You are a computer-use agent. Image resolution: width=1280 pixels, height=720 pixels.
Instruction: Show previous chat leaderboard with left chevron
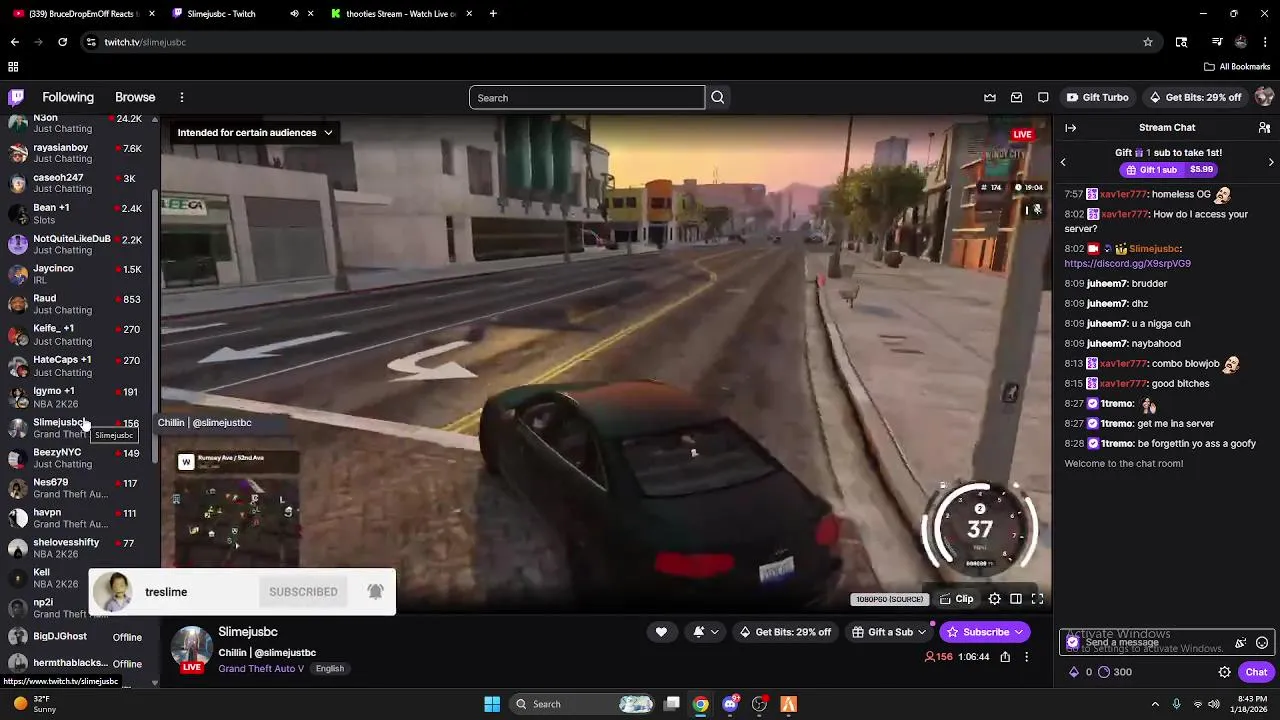tap(1063, 162)
